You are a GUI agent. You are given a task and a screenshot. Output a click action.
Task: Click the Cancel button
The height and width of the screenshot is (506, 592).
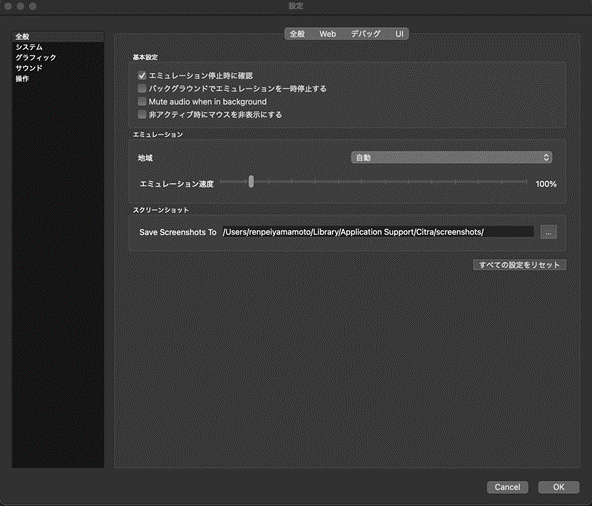point(507,487)
